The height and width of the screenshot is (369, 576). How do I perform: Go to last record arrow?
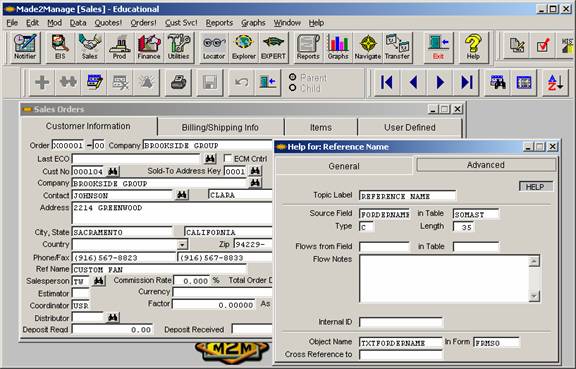(467, 82)
